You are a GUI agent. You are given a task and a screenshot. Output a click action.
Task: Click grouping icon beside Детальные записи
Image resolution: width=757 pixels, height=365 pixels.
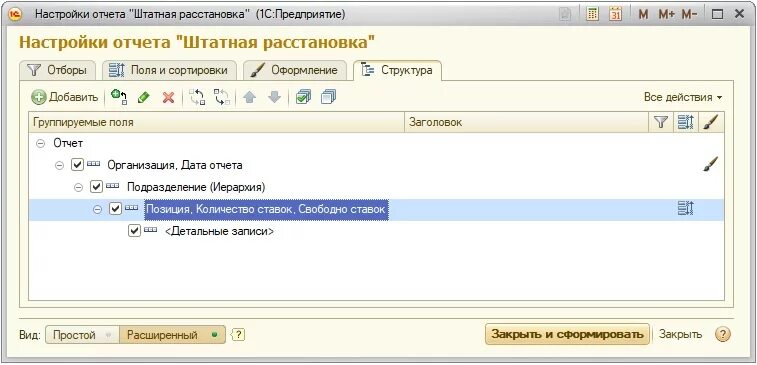151,230
